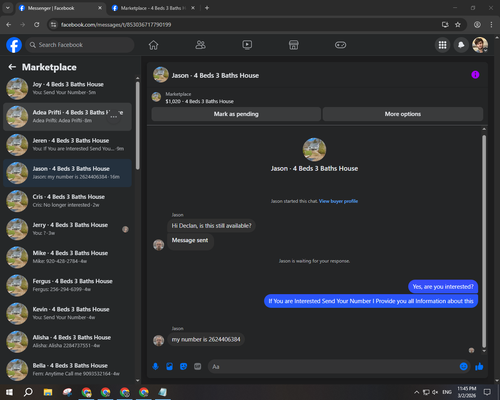Click the voice clip microphone icon

tap(155, 367)
